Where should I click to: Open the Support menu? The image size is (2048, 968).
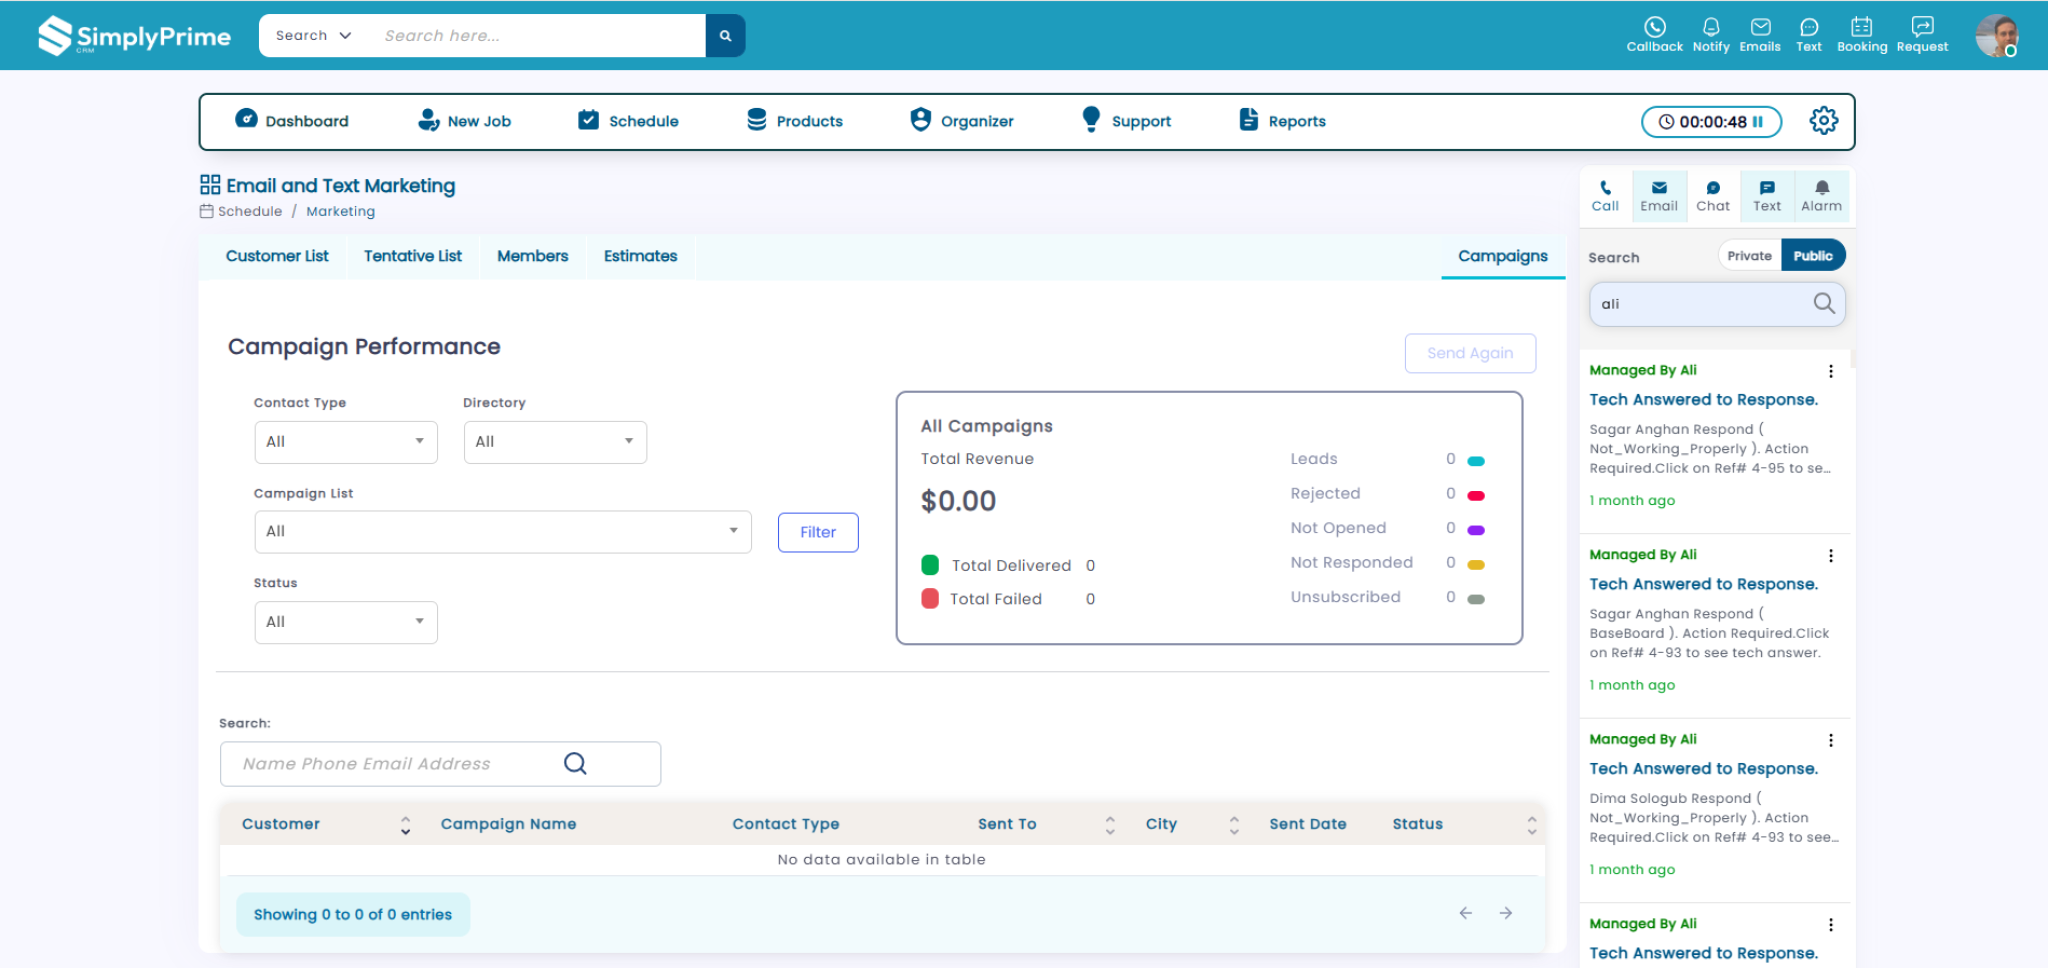click(1126, 121)
